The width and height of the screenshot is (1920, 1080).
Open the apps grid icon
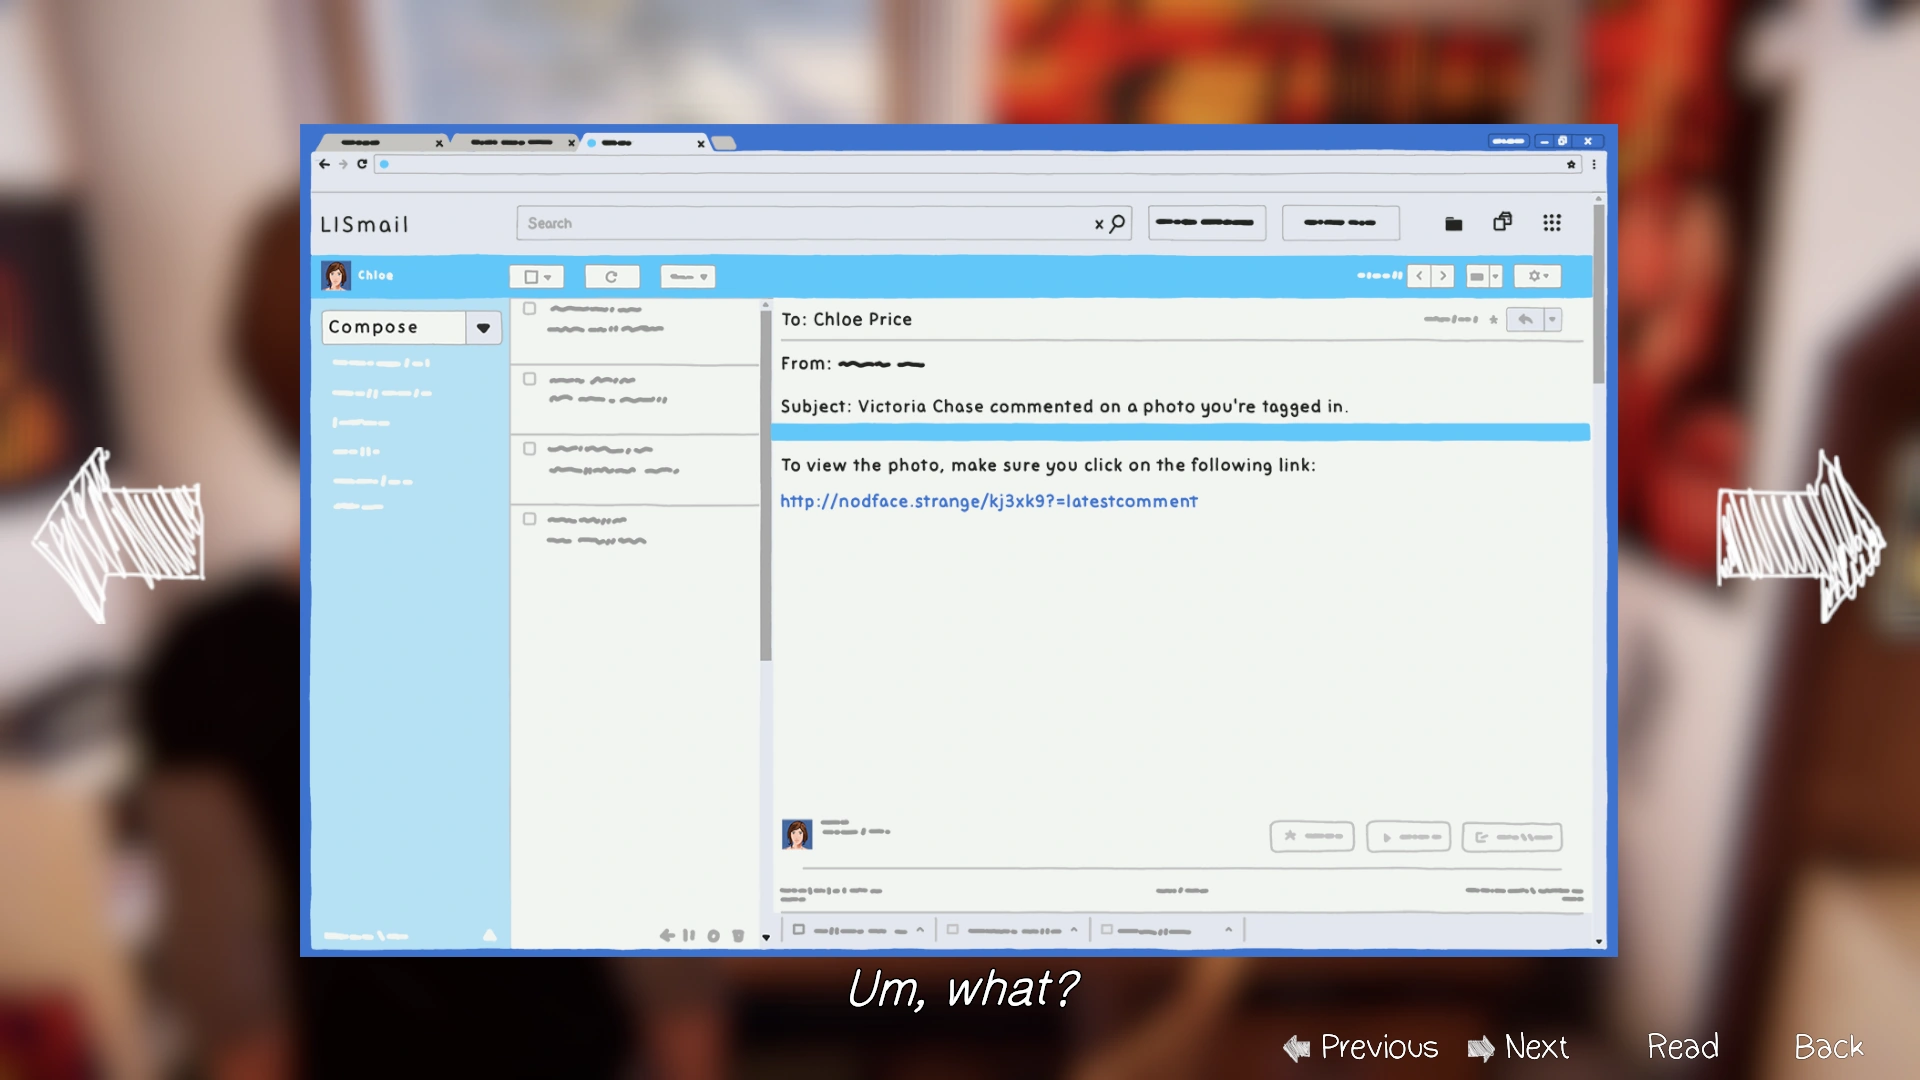tap(1551, 223)
